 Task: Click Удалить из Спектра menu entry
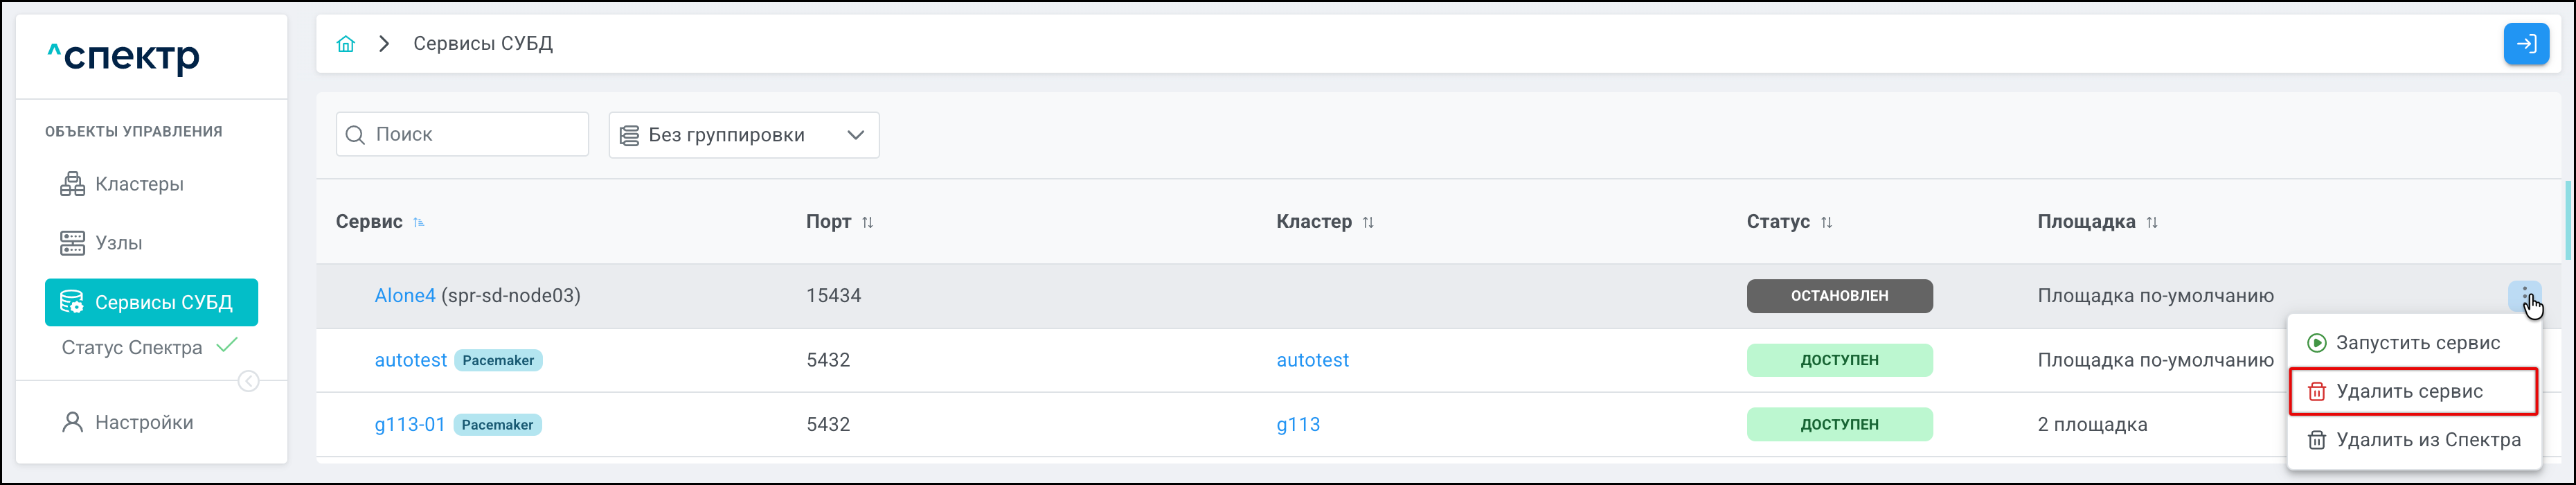point(2426,440)
